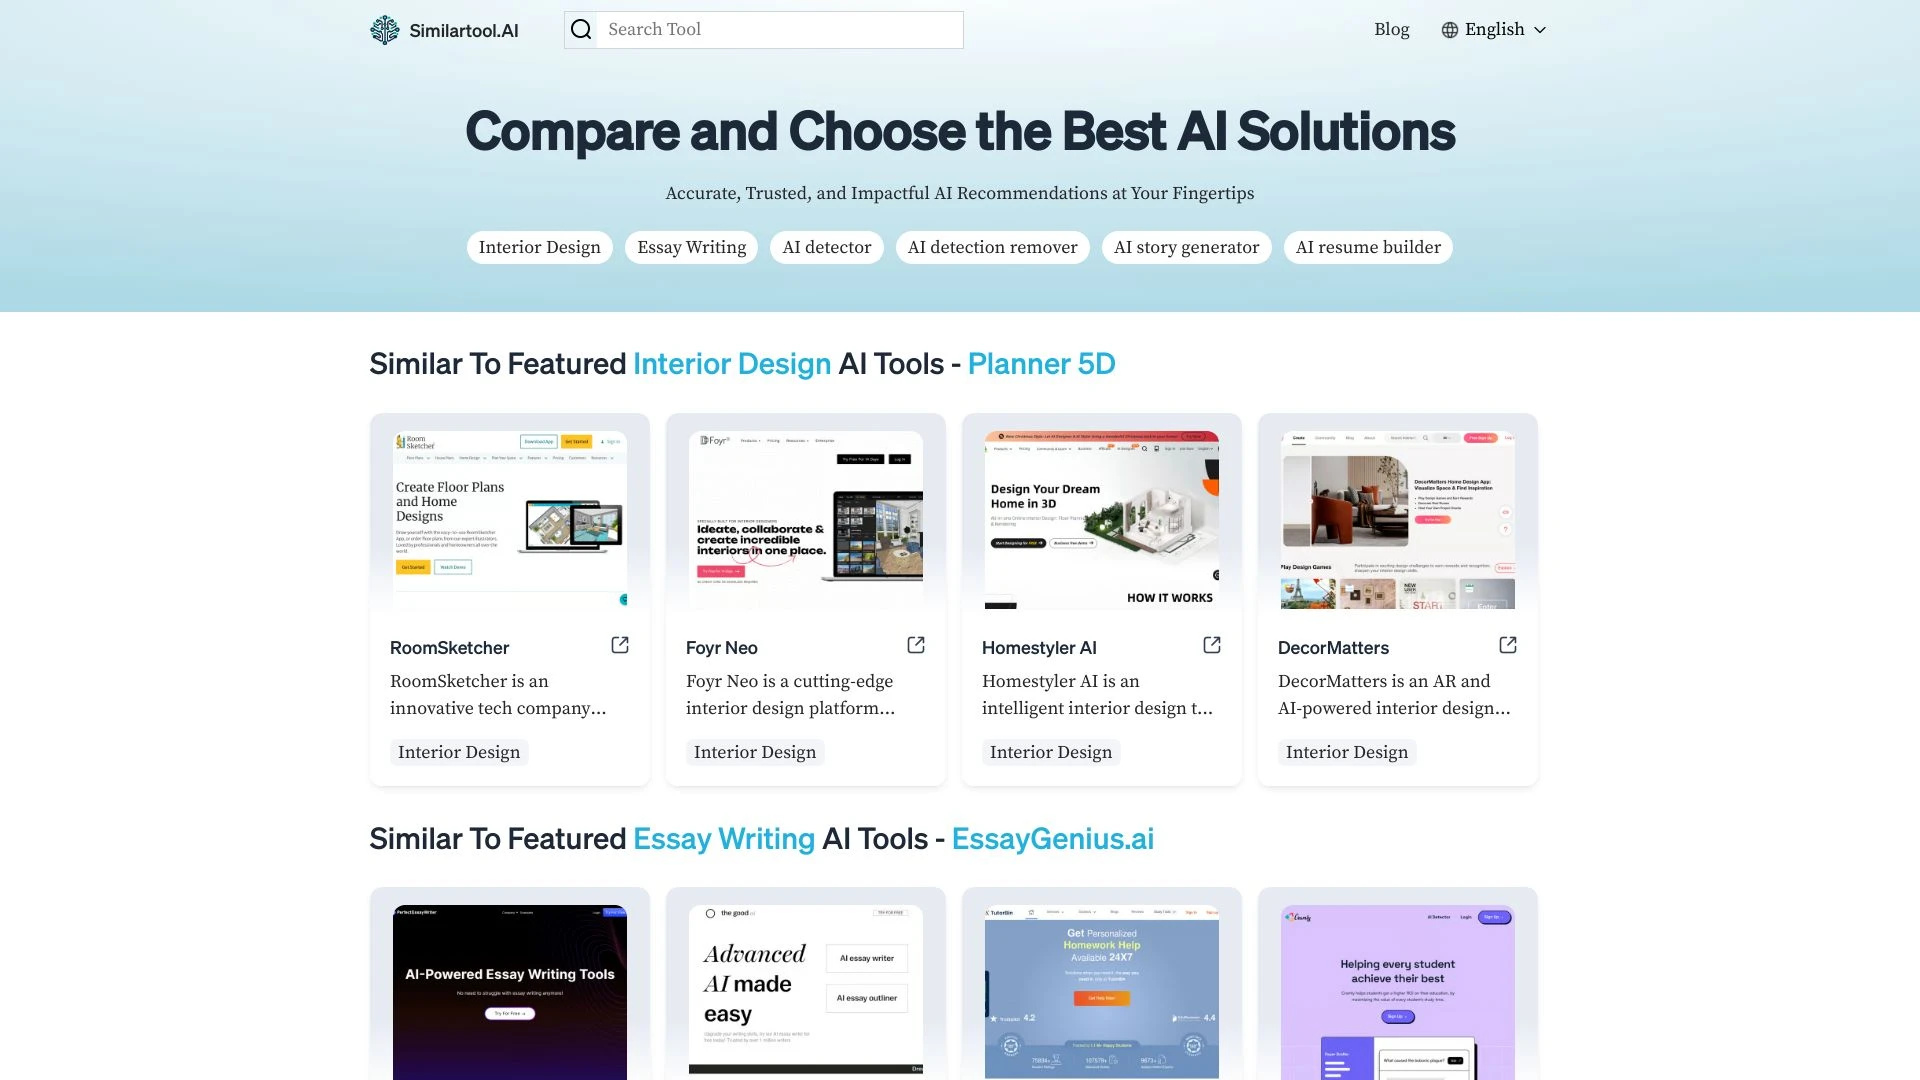Screen dimensions: 1920x1080
Task: Expand language selection chevron menu
Action: (1542, 29)
